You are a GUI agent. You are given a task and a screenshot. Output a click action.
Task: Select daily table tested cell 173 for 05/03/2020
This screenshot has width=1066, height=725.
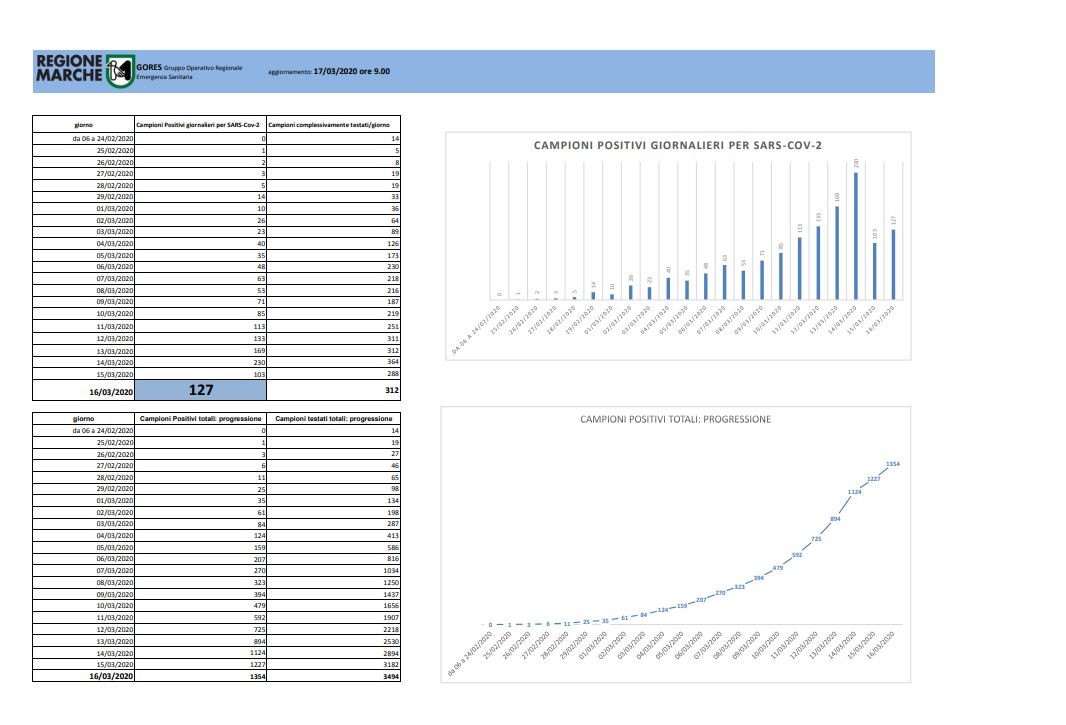pos(333,256)
